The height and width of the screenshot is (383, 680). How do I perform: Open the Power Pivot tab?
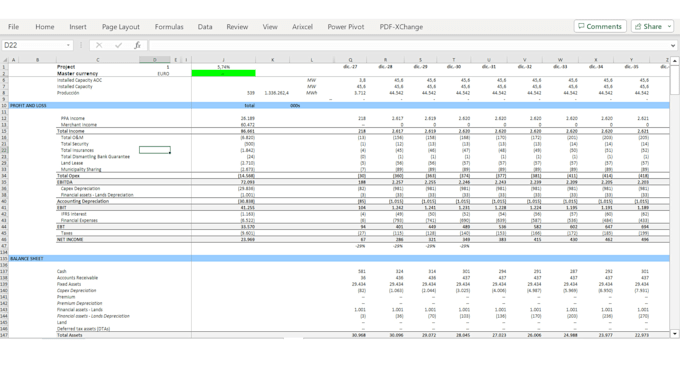[346, 27]
